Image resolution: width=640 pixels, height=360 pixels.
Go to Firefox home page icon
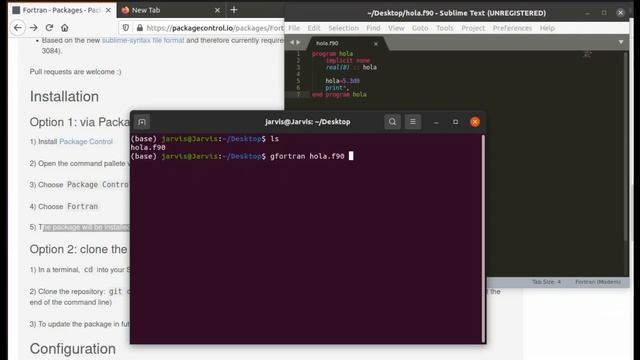[64, 28]
